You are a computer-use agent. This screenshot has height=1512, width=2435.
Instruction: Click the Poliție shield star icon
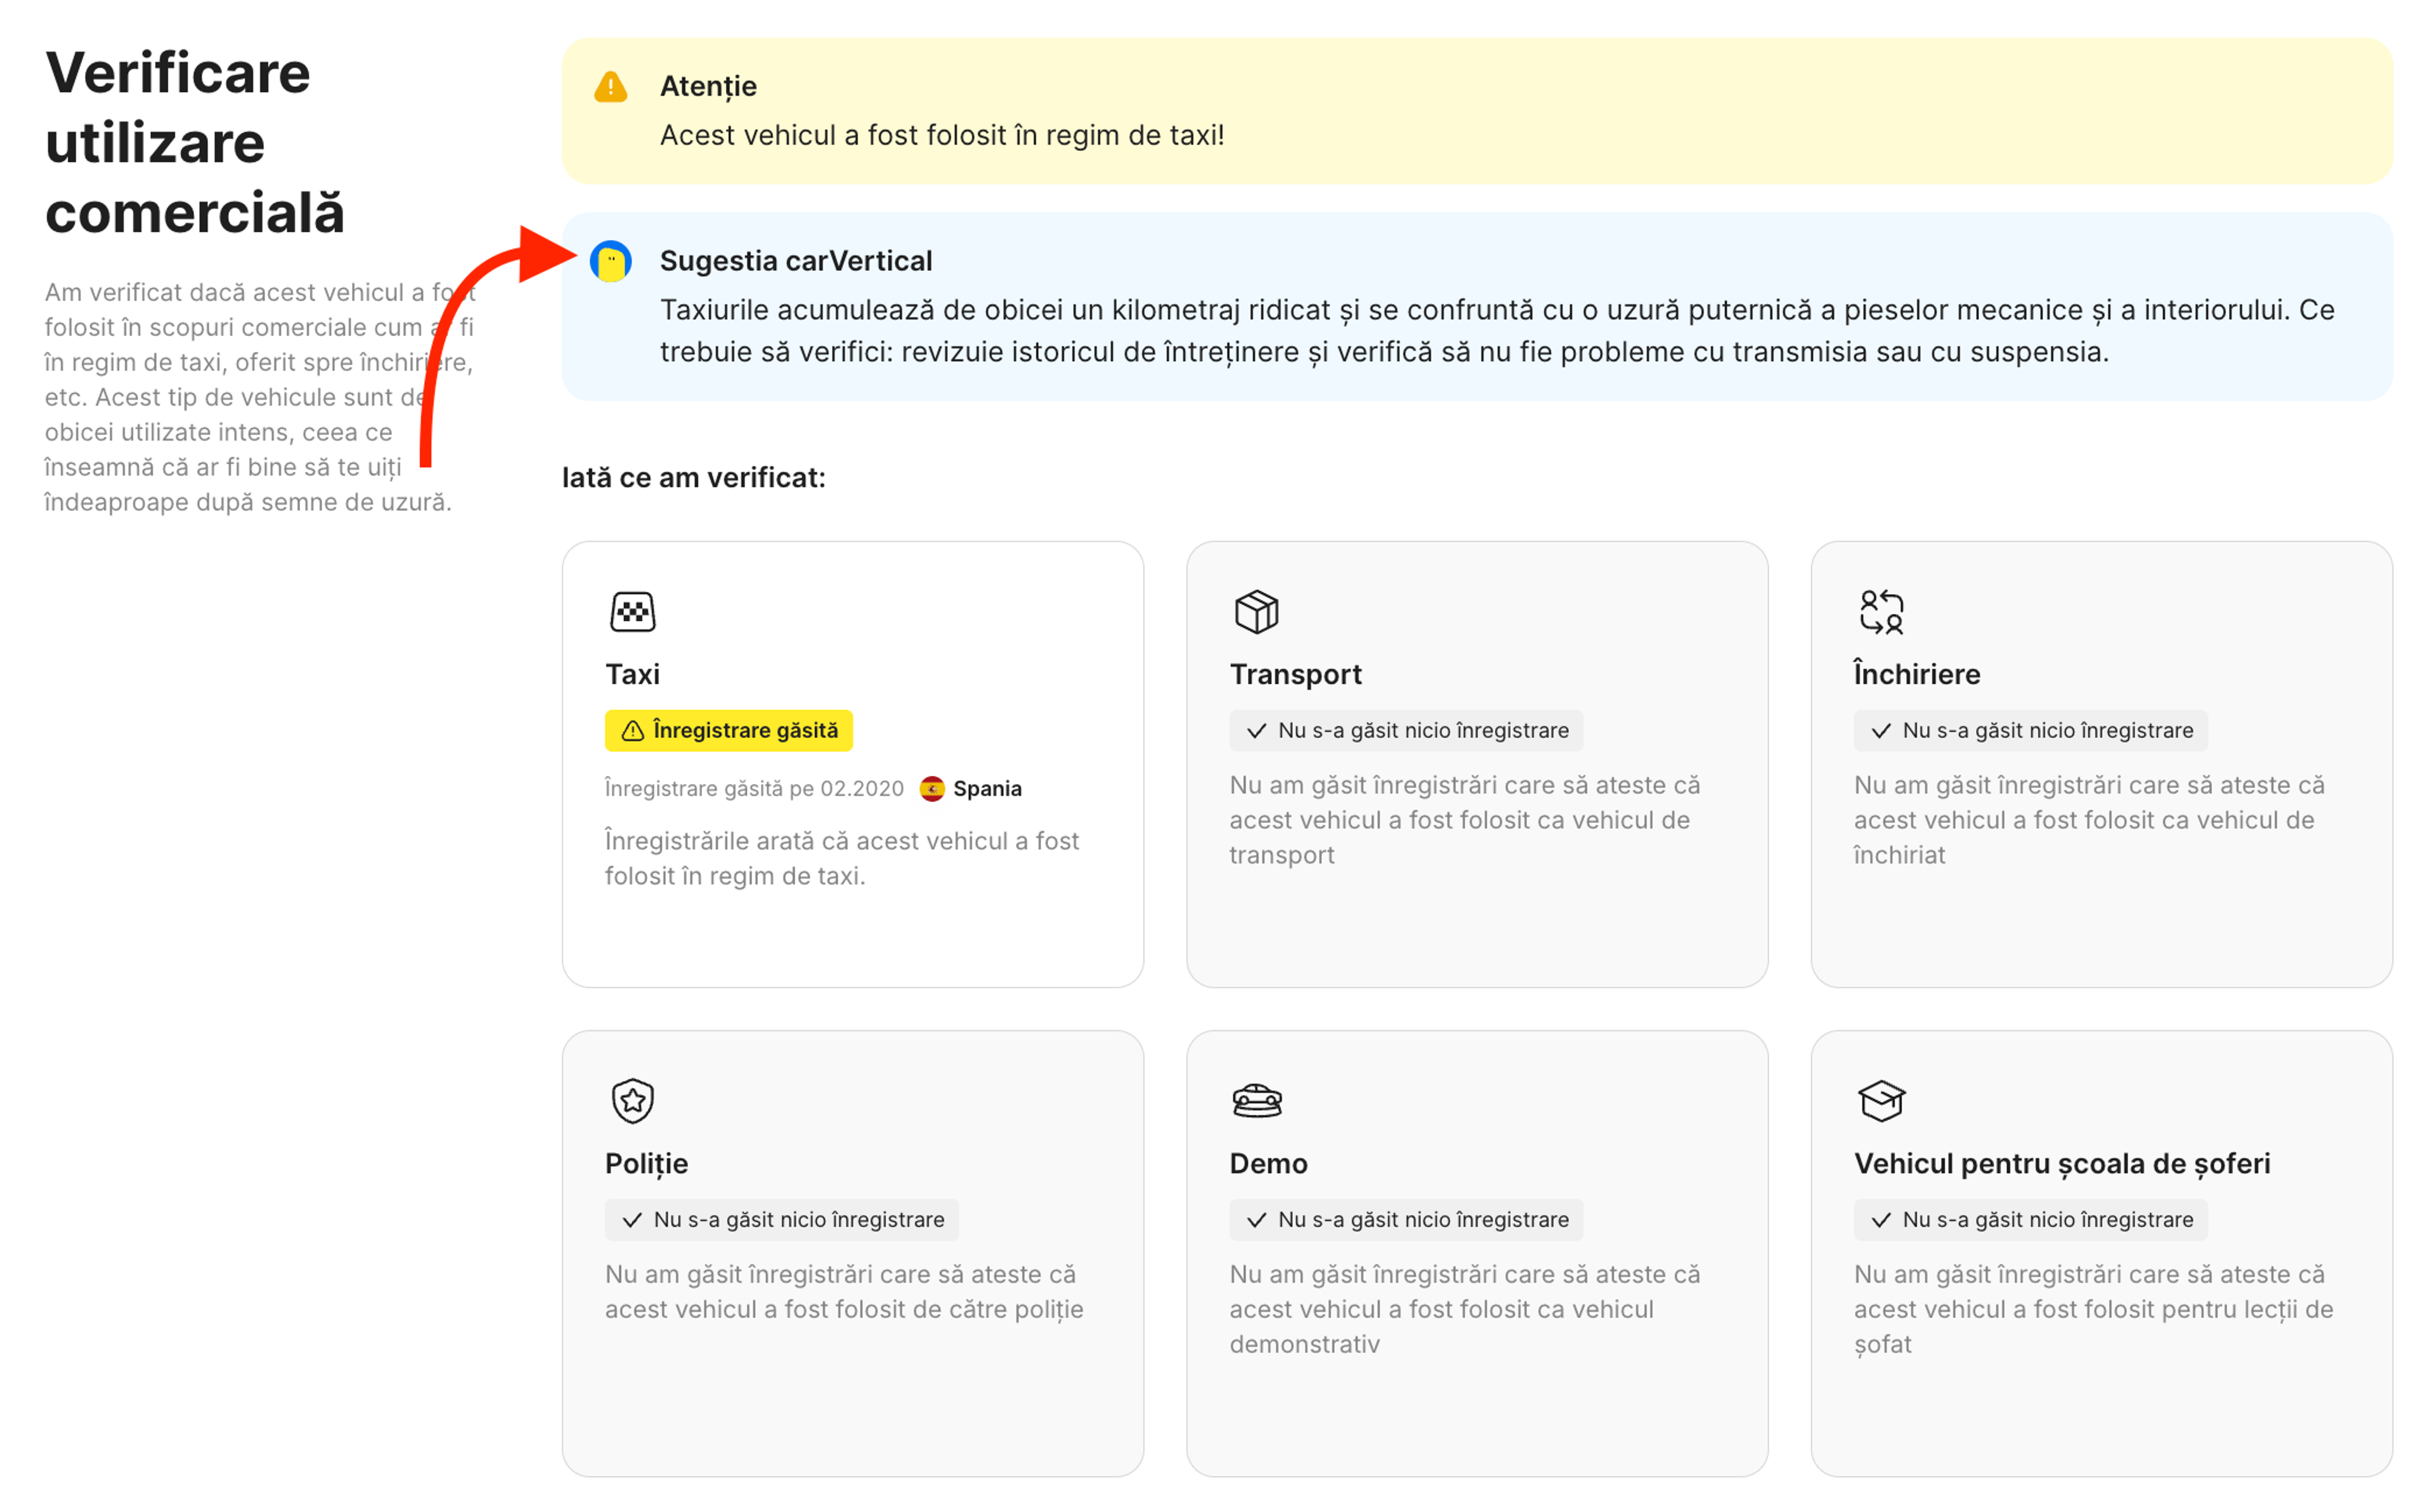[x=632, y=1101]
